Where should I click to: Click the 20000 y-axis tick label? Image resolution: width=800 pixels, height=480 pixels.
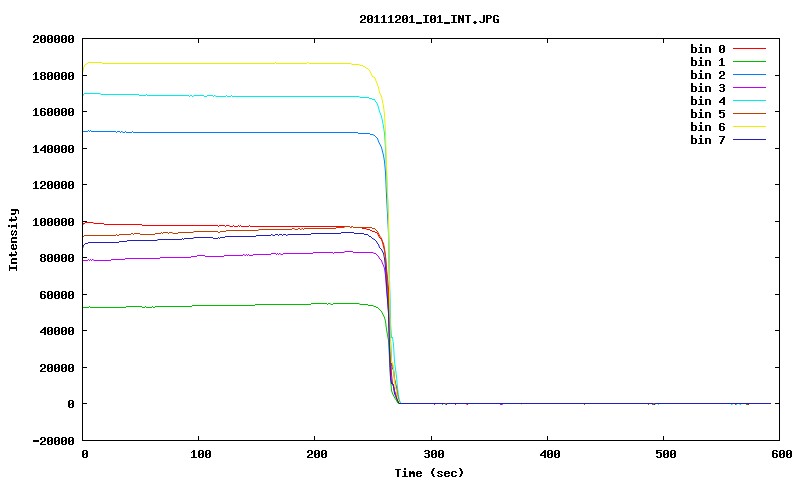tap(57, 368)
